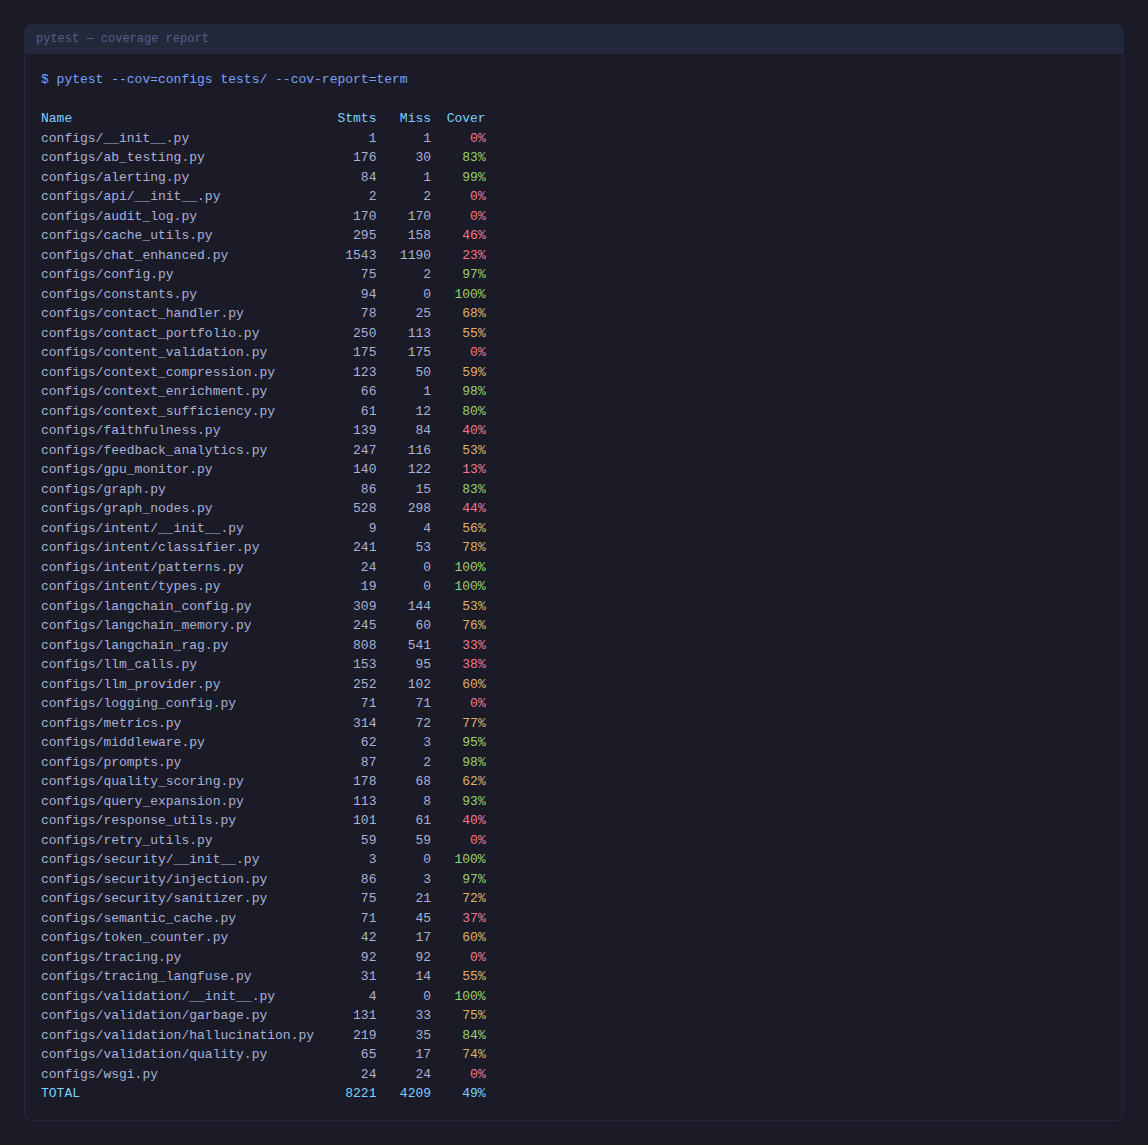1148x1145 pixels.
Task: Select configs/gpu_monitor.py file name
Action: 126,469
